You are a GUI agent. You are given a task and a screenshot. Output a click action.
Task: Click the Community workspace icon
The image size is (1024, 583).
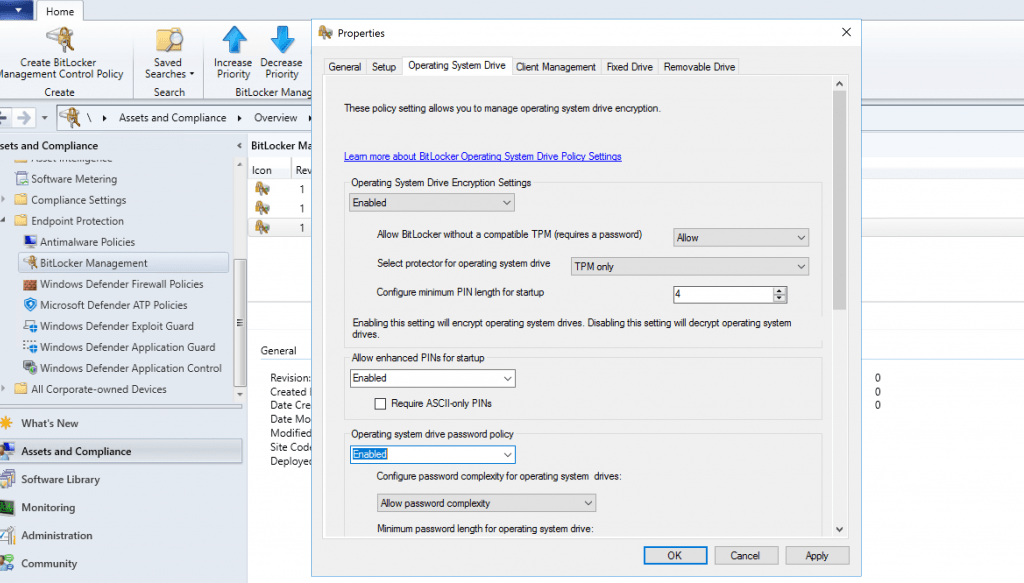(7, 563)
